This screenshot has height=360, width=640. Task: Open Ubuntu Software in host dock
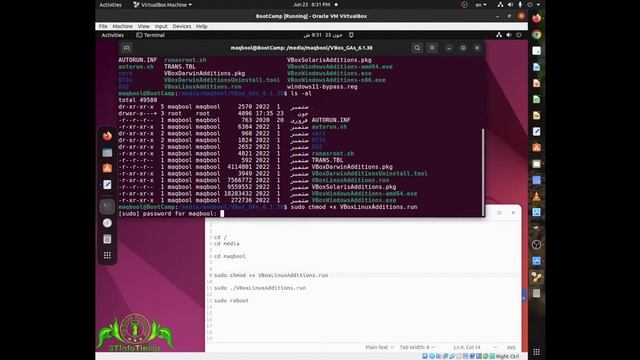537,148
